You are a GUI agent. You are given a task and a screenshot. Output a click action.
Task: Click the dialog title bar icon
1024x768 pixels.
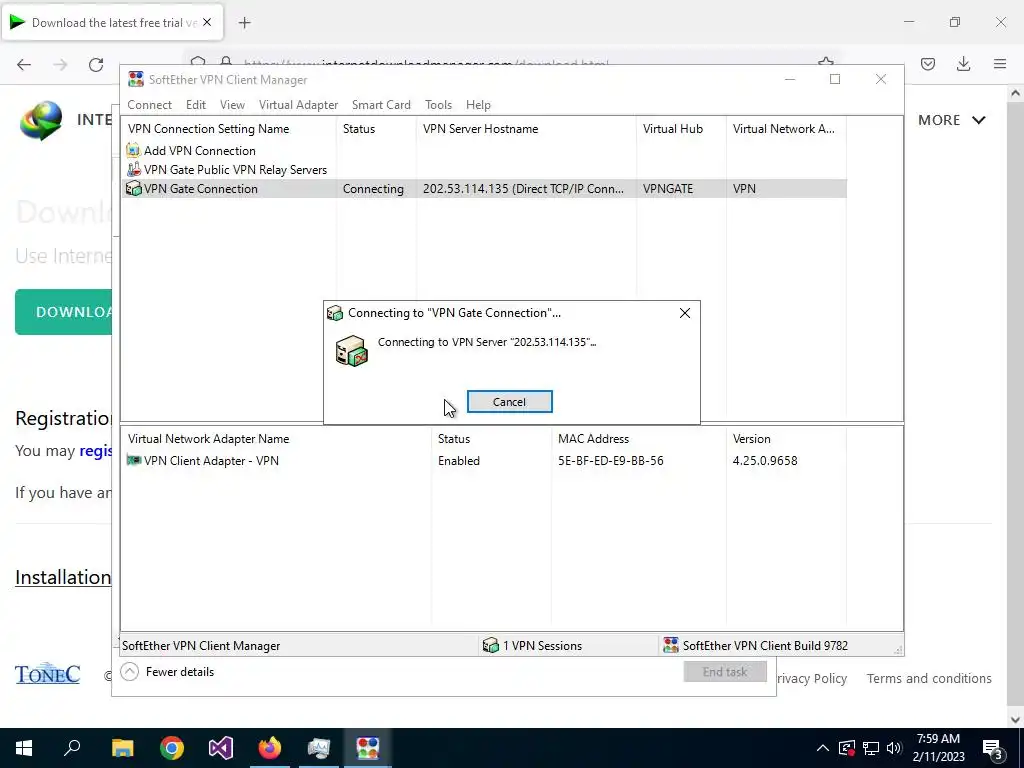coord(334,313)
